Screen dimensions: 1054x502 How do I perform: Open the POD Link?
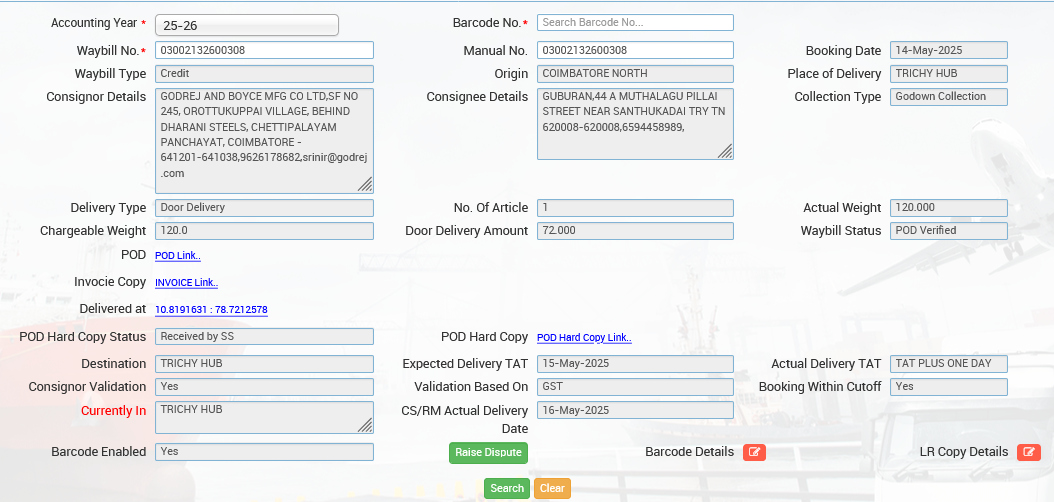(x=178, y=256)
